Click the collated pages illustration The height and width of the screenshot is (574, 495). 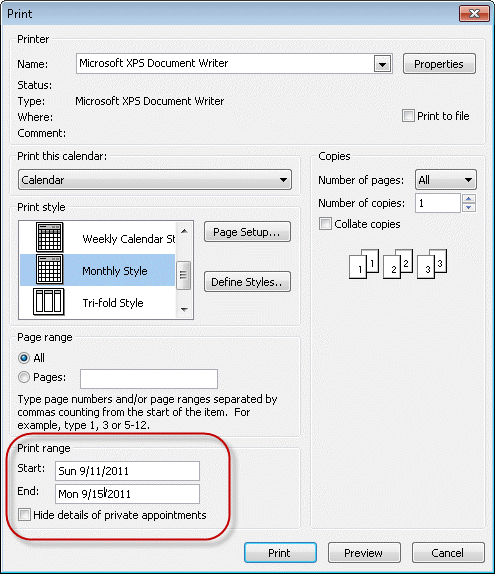pyautogui.click(x=398, y=264)
